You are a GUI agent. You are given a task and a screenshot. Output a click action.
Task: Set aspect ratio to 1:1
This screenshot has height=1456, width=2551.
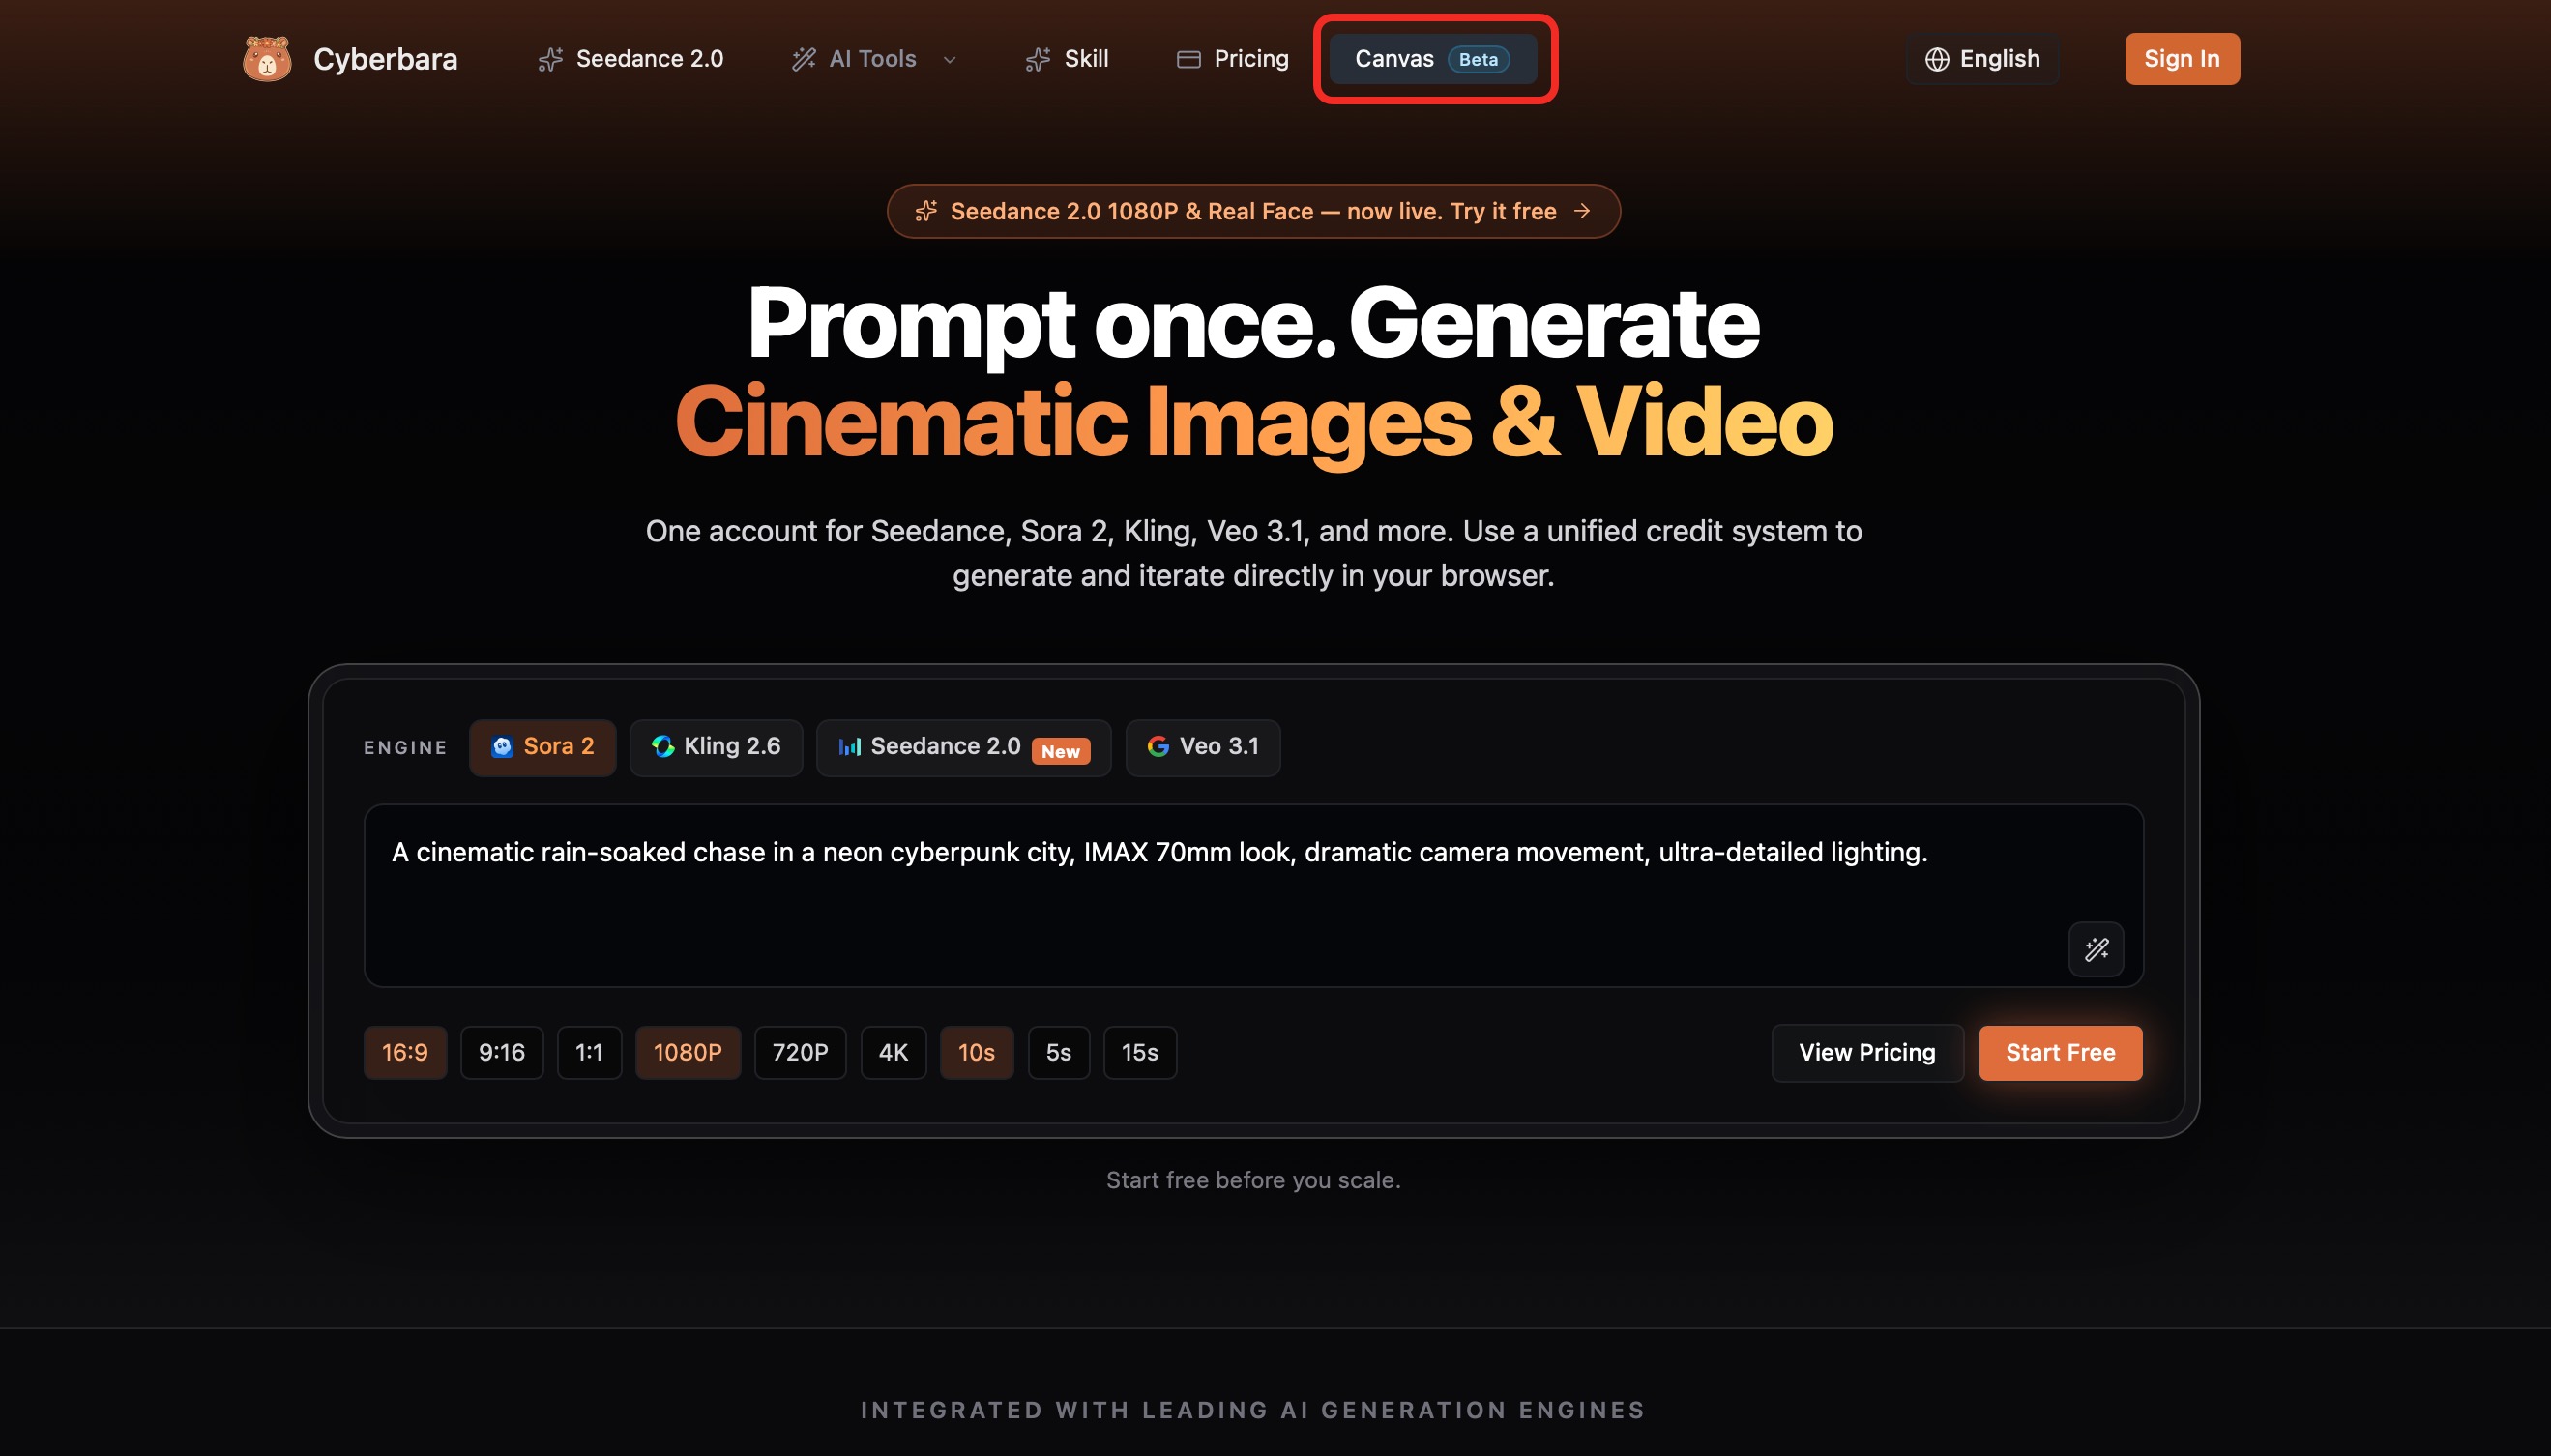click(589, 1053)
